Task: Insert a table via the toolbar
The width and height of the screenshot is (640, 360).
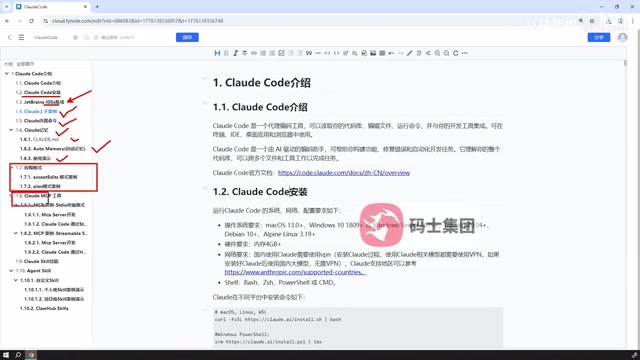Action: point(382,53)
